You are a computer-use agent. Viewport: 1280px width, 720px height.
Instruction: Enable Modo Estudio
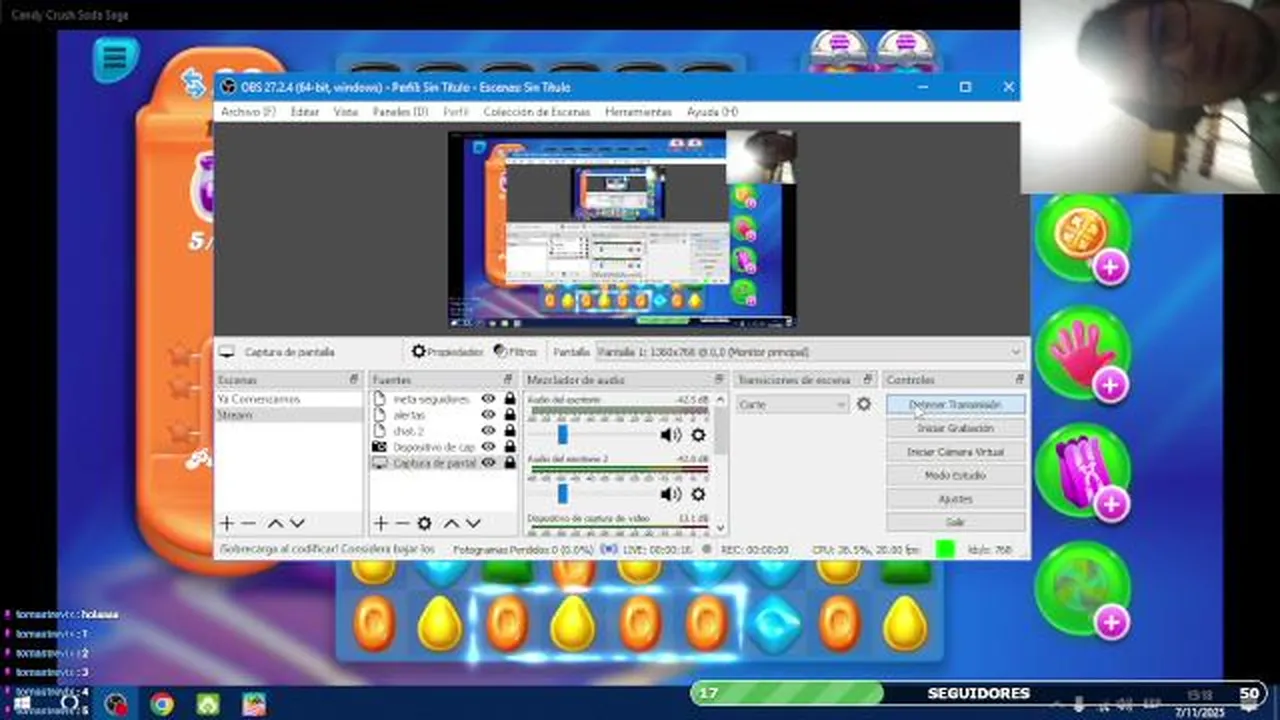click(x=955, y=475)
